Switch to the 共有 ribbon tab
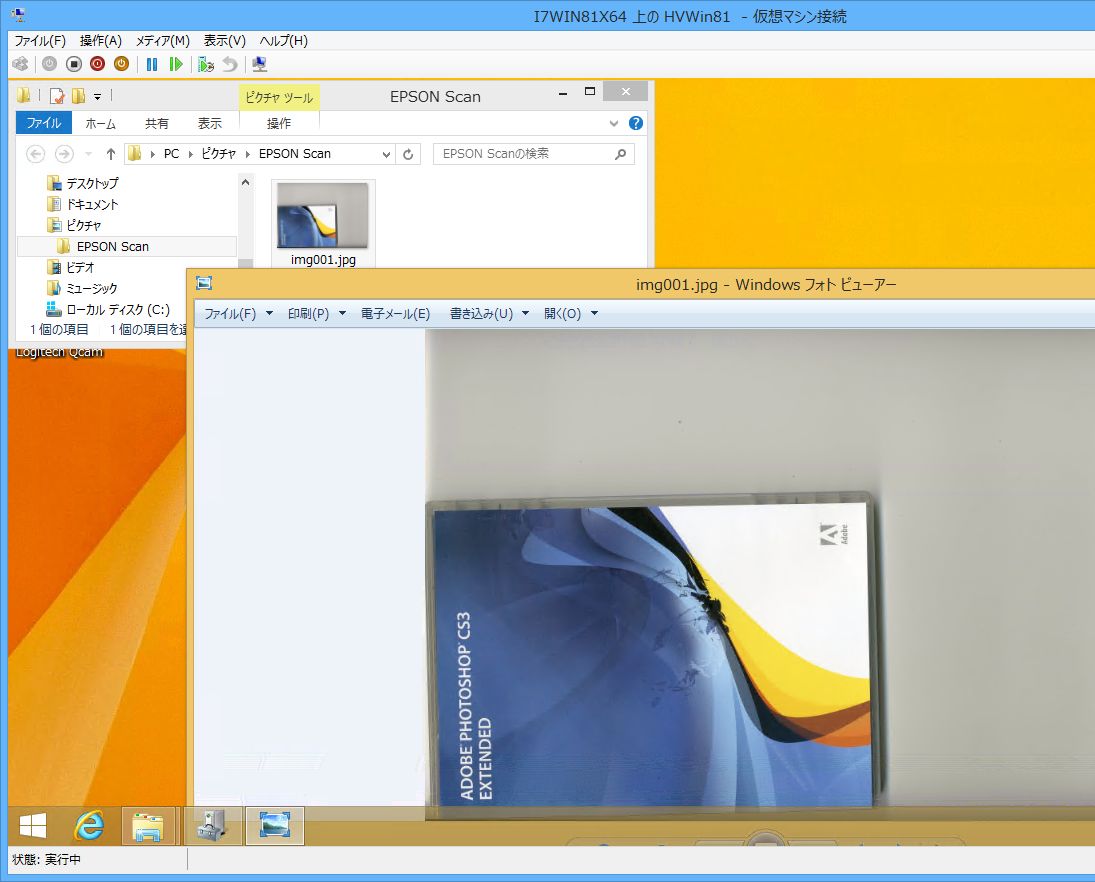1095x882 pixels. click(156, 124)
